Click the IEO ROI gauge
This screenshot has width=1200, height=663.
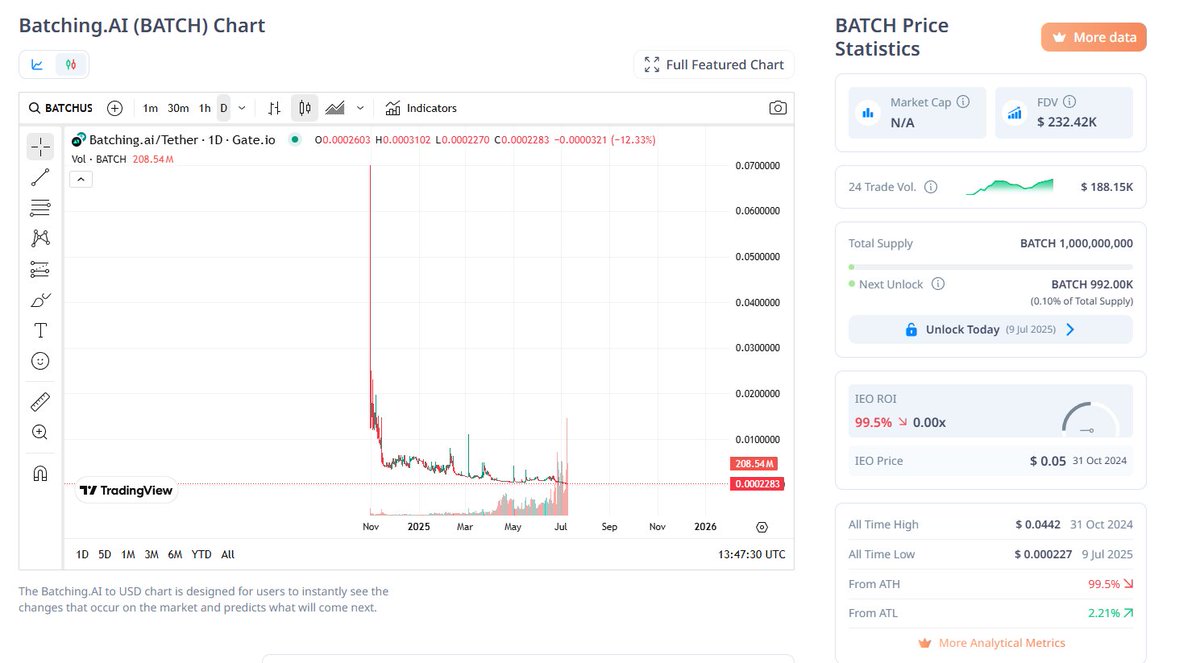(x=1090, y=418)
